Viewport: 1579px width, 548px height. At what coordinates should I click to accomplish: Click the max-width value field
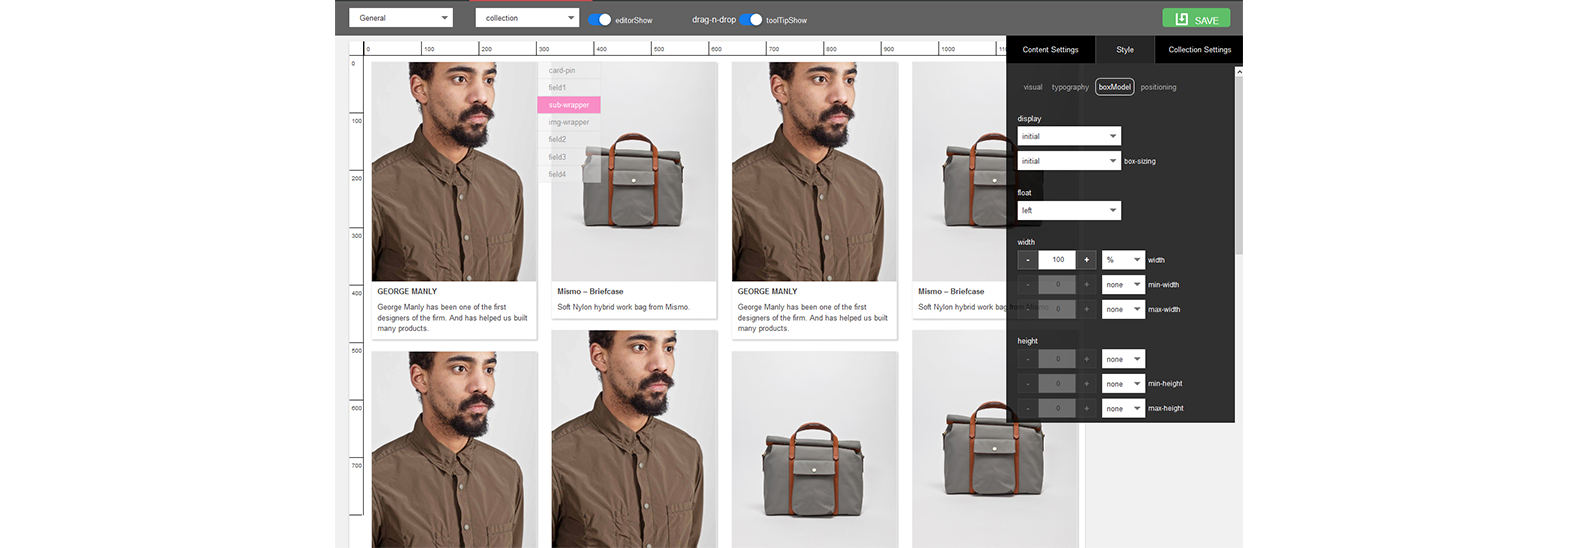pyautogui.click(x=1057, y=310)
